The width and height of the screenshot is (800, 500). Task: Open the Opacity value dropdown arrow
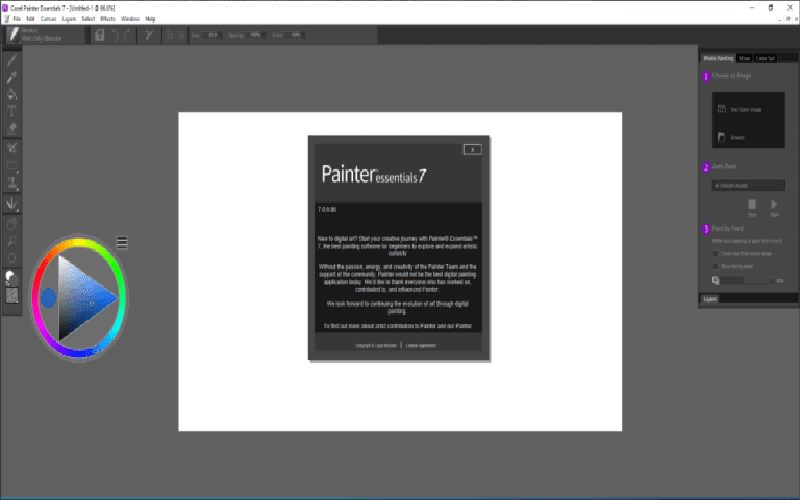[263, 35]
